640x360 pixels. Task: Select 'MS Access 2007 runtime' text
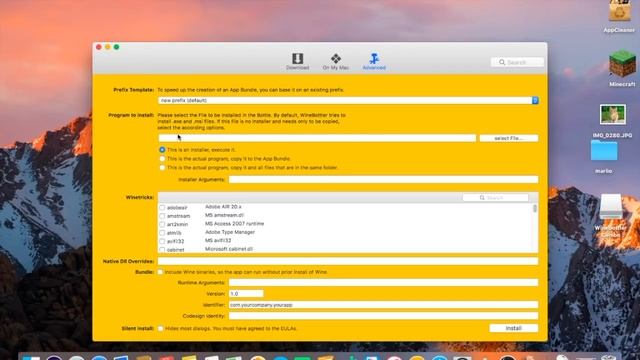tap(234, 224)
